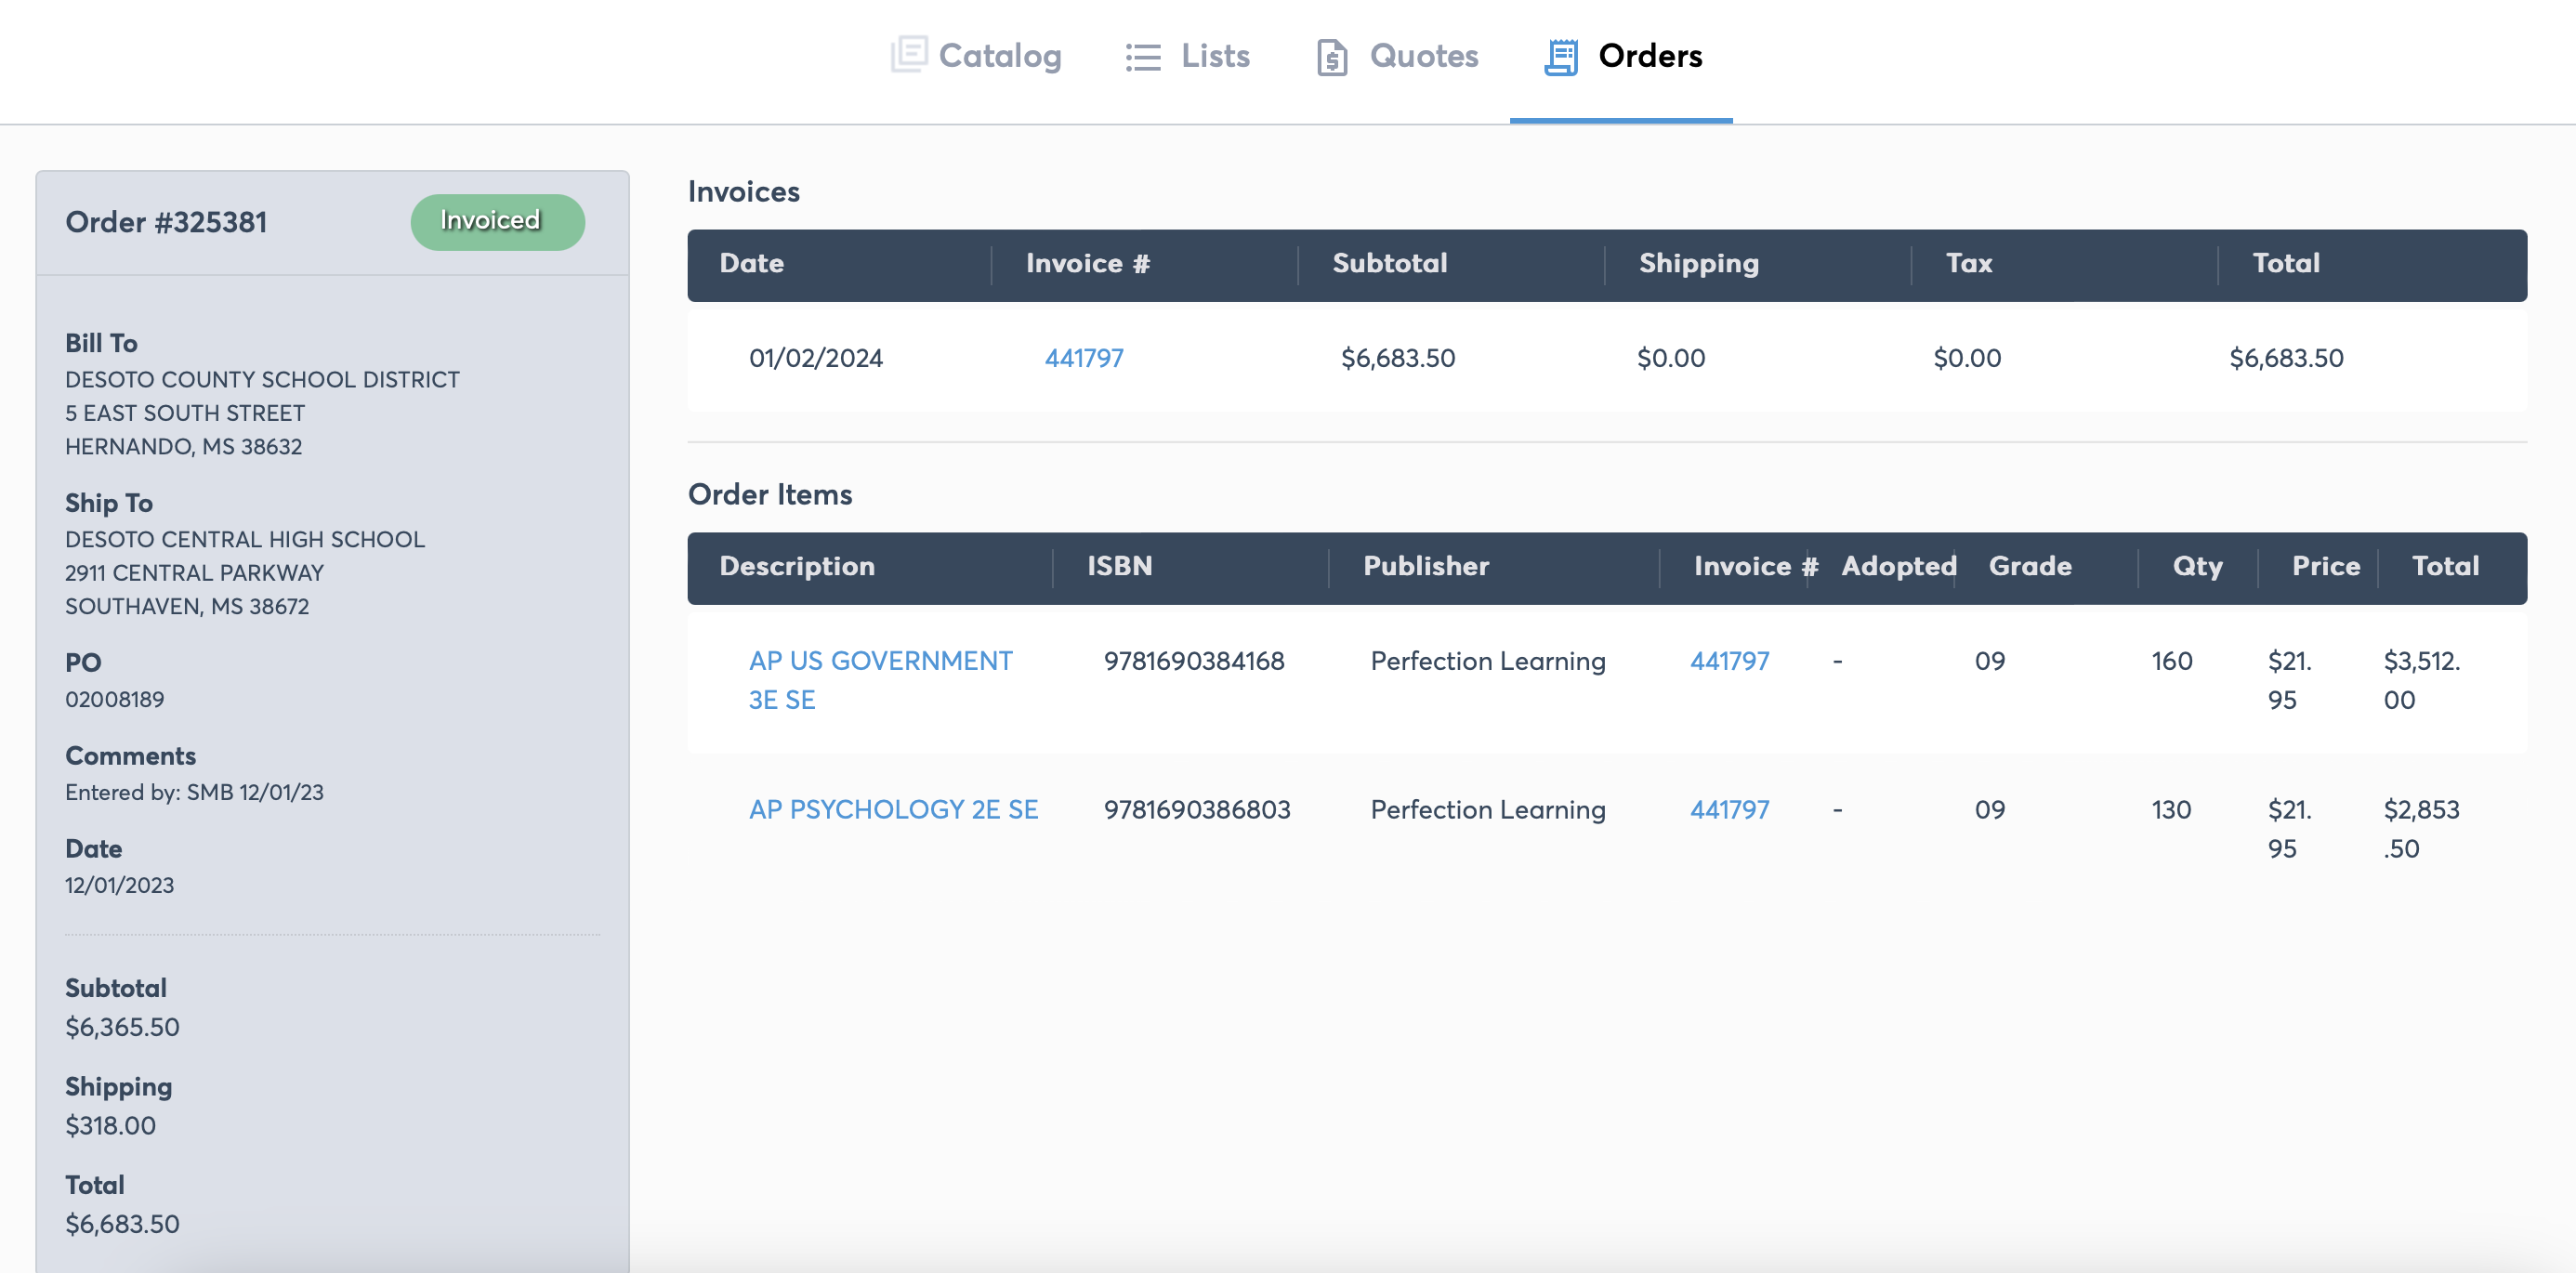
Task: Click the Subtotal header in Invoices table
Action: (1389, 264)
